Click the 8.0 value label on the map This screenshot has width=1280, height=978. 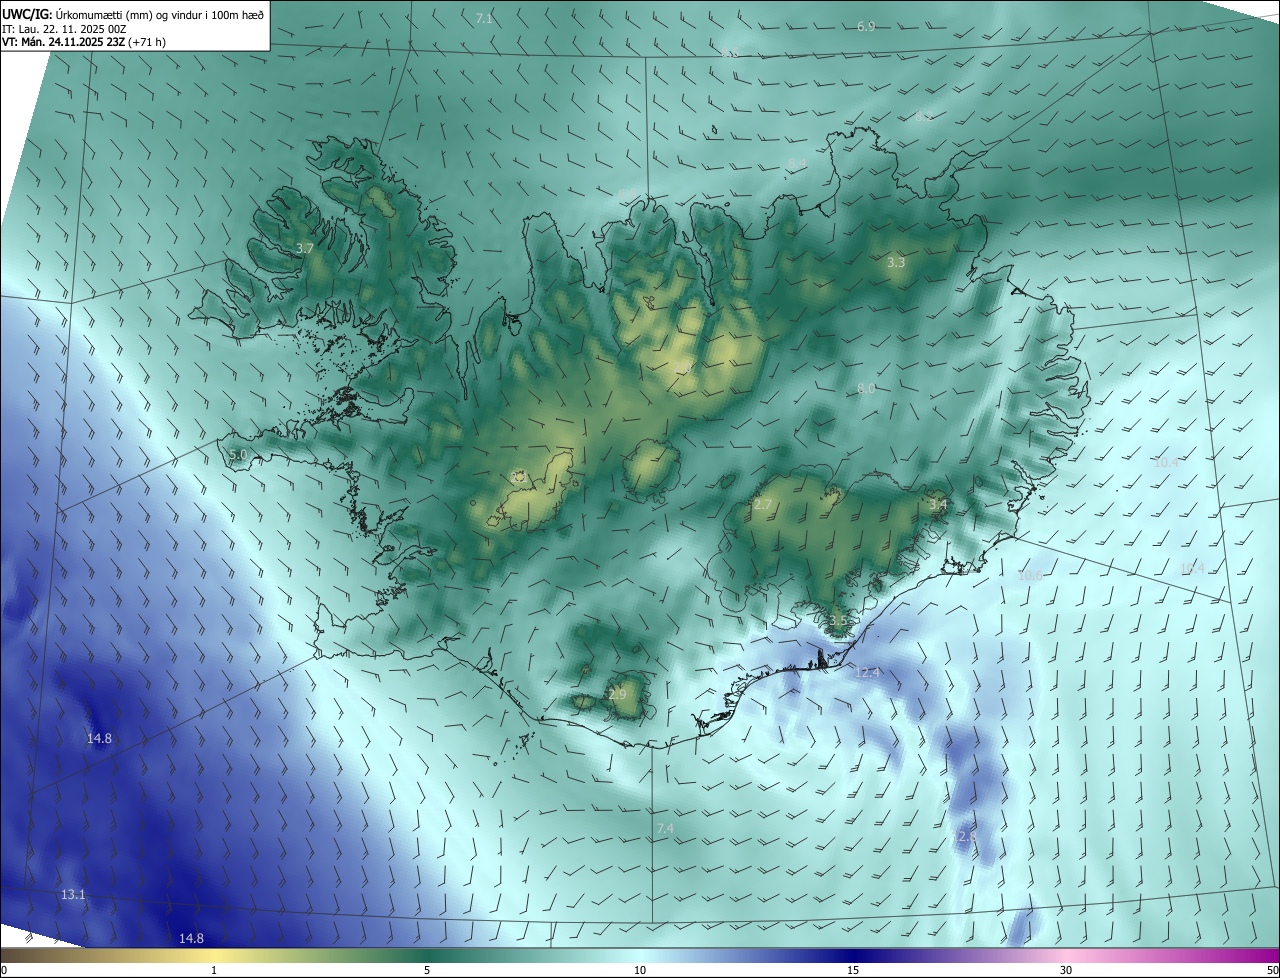pyautogui.click(x=866, y=389)
